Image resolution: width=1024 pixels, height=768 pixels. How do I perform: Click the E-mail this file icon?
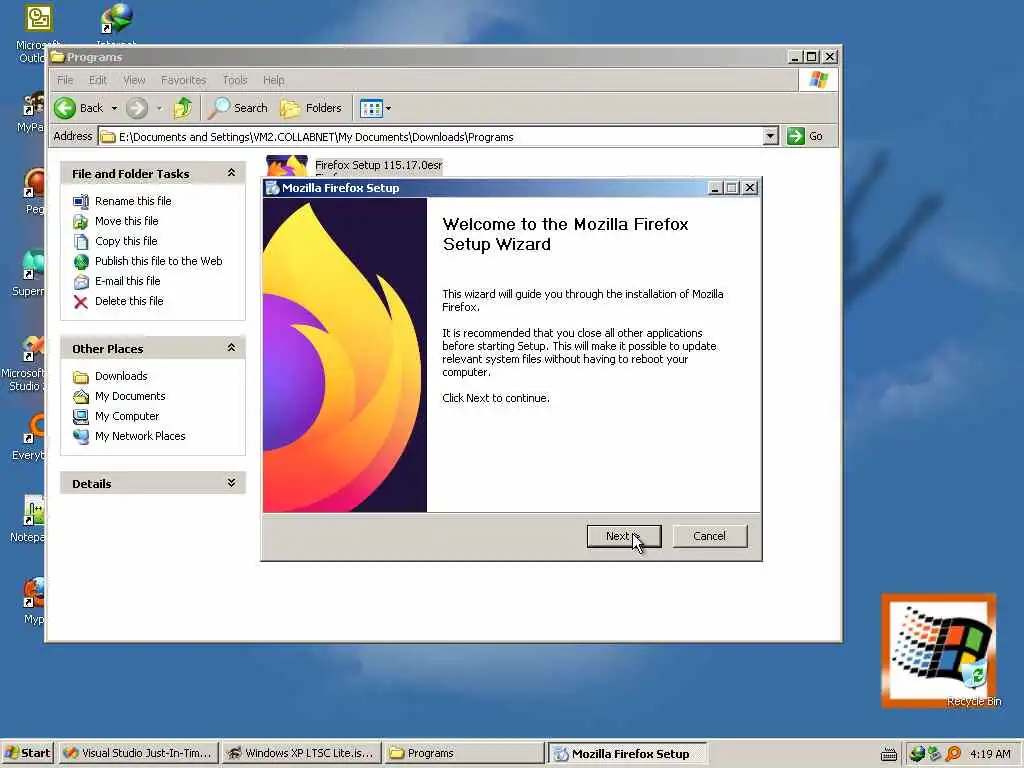(81, 281)
